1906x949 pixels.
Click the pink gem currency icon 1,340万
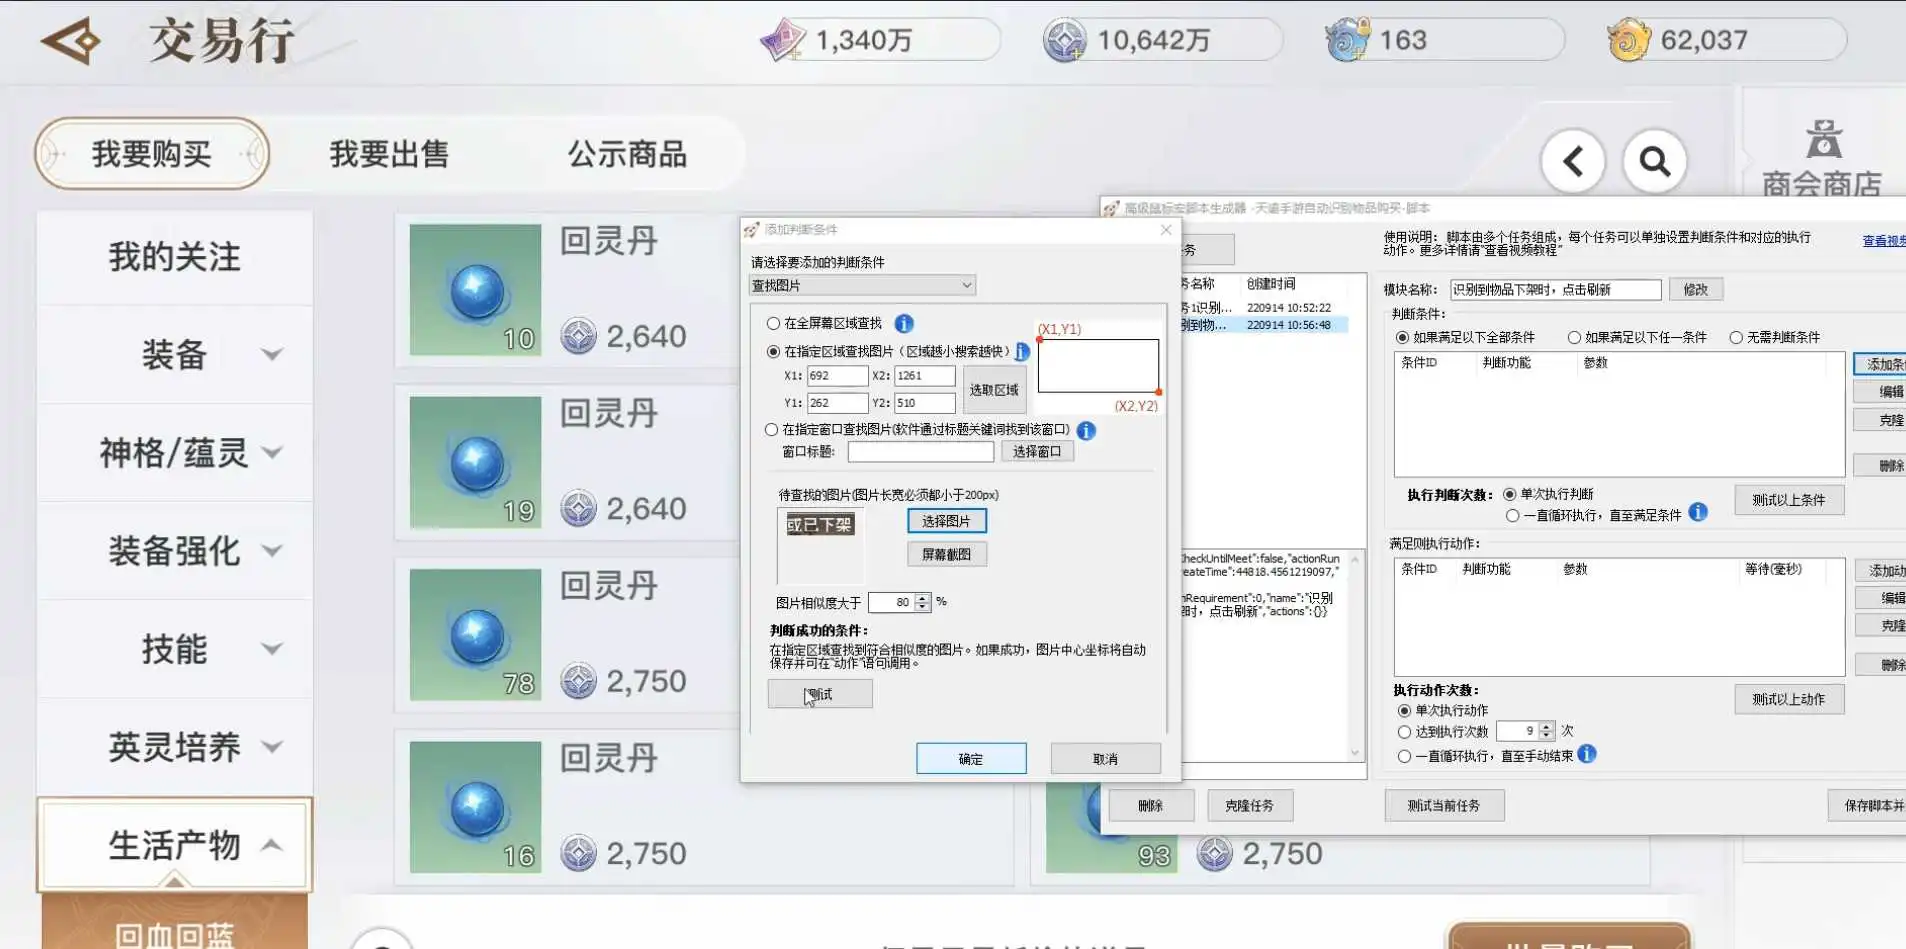point(782,40)
